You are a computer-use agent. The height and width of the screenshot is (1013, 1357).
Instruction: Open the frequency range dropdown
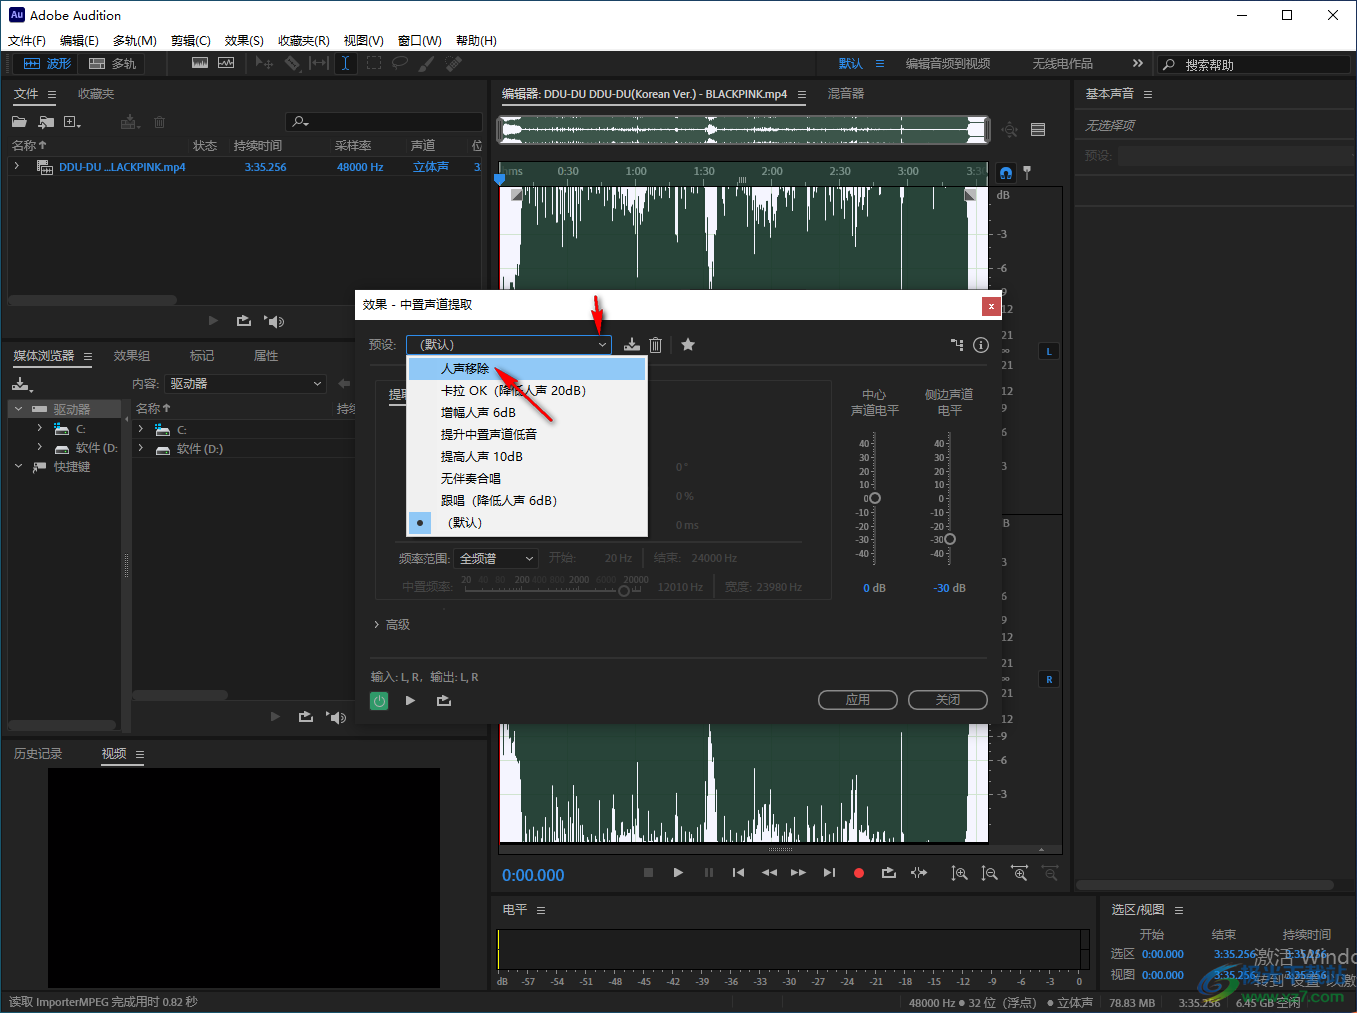(x=496, y=558)
